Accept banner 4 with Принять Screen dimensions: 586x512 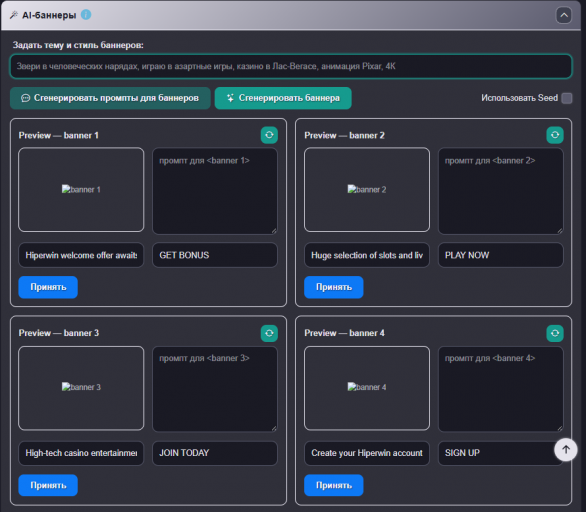333,485
